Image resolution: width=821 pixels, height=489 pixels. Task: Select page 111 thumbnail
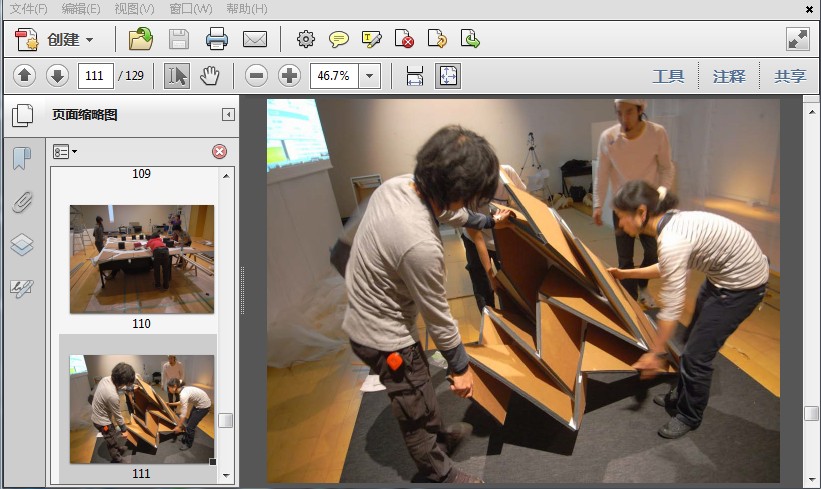[x=142, y=409]
